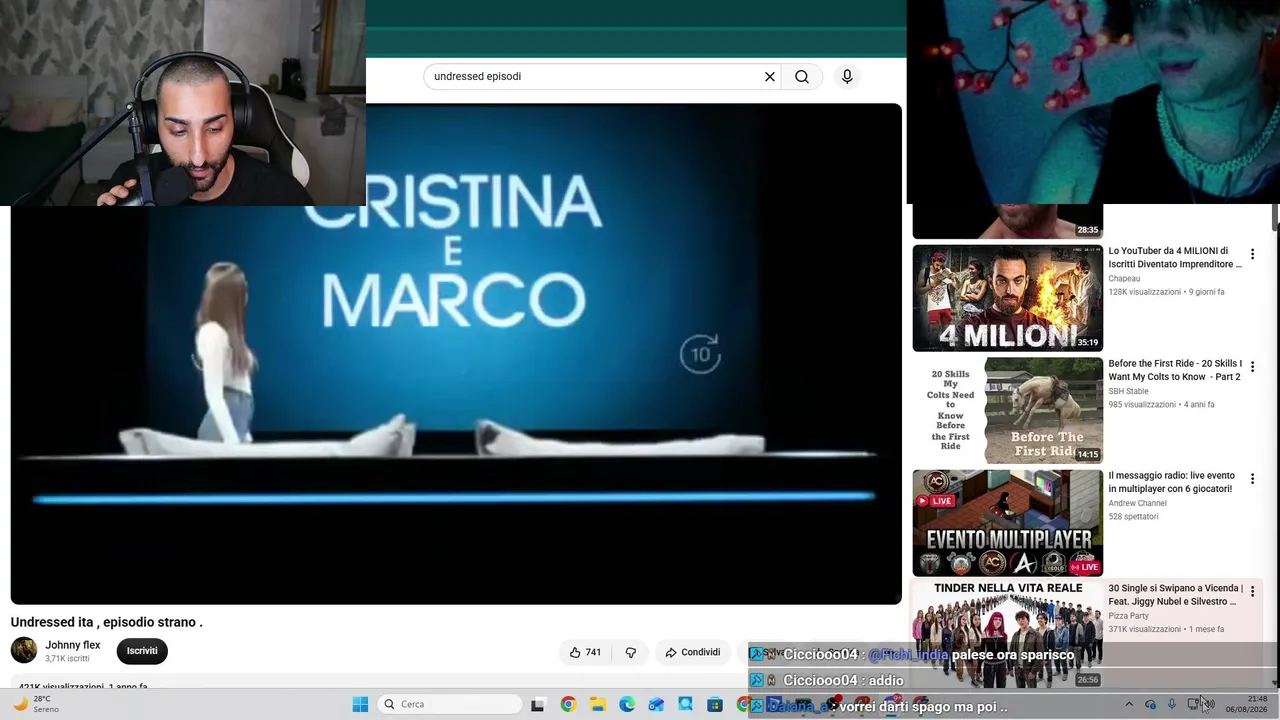
Task: Open File Explorer from the taskbar
Action: tap(597, 704)
